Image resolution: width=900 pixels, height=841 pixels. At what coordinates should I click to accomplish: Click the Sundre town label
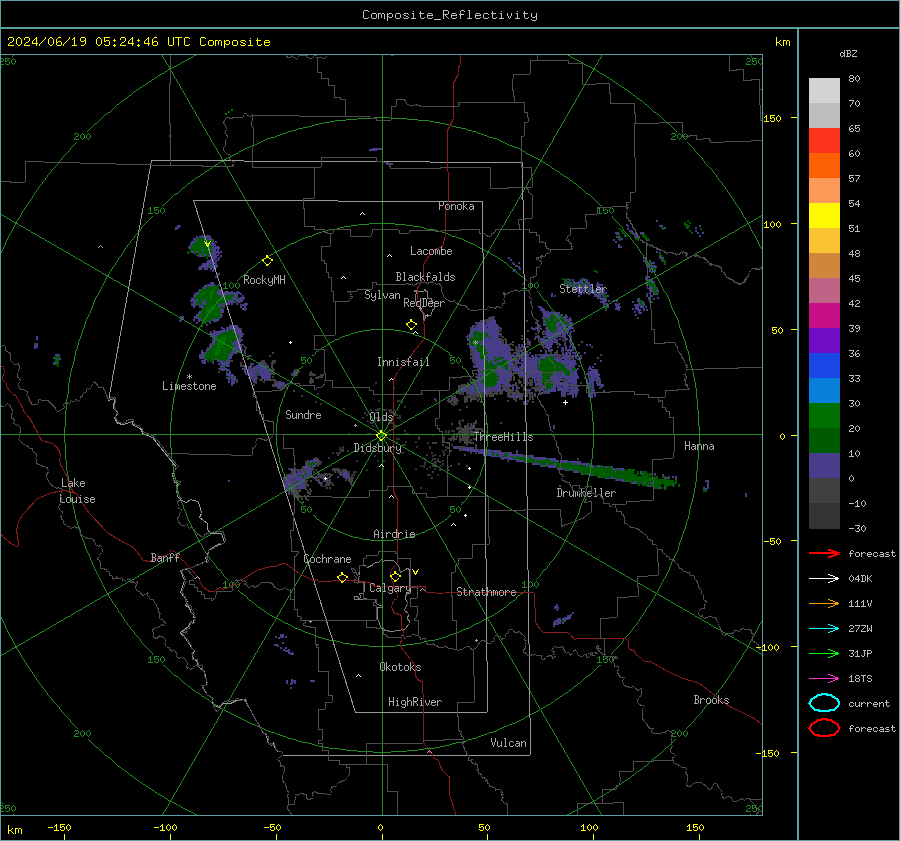tap(303, 414)
